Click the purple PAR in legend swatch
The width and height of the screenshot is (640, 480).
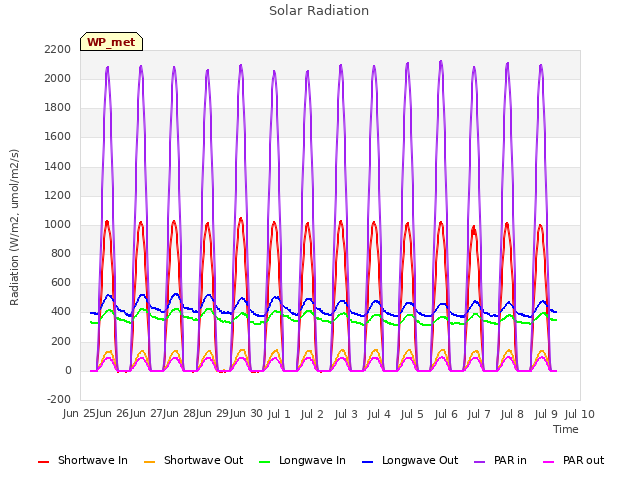479,462
